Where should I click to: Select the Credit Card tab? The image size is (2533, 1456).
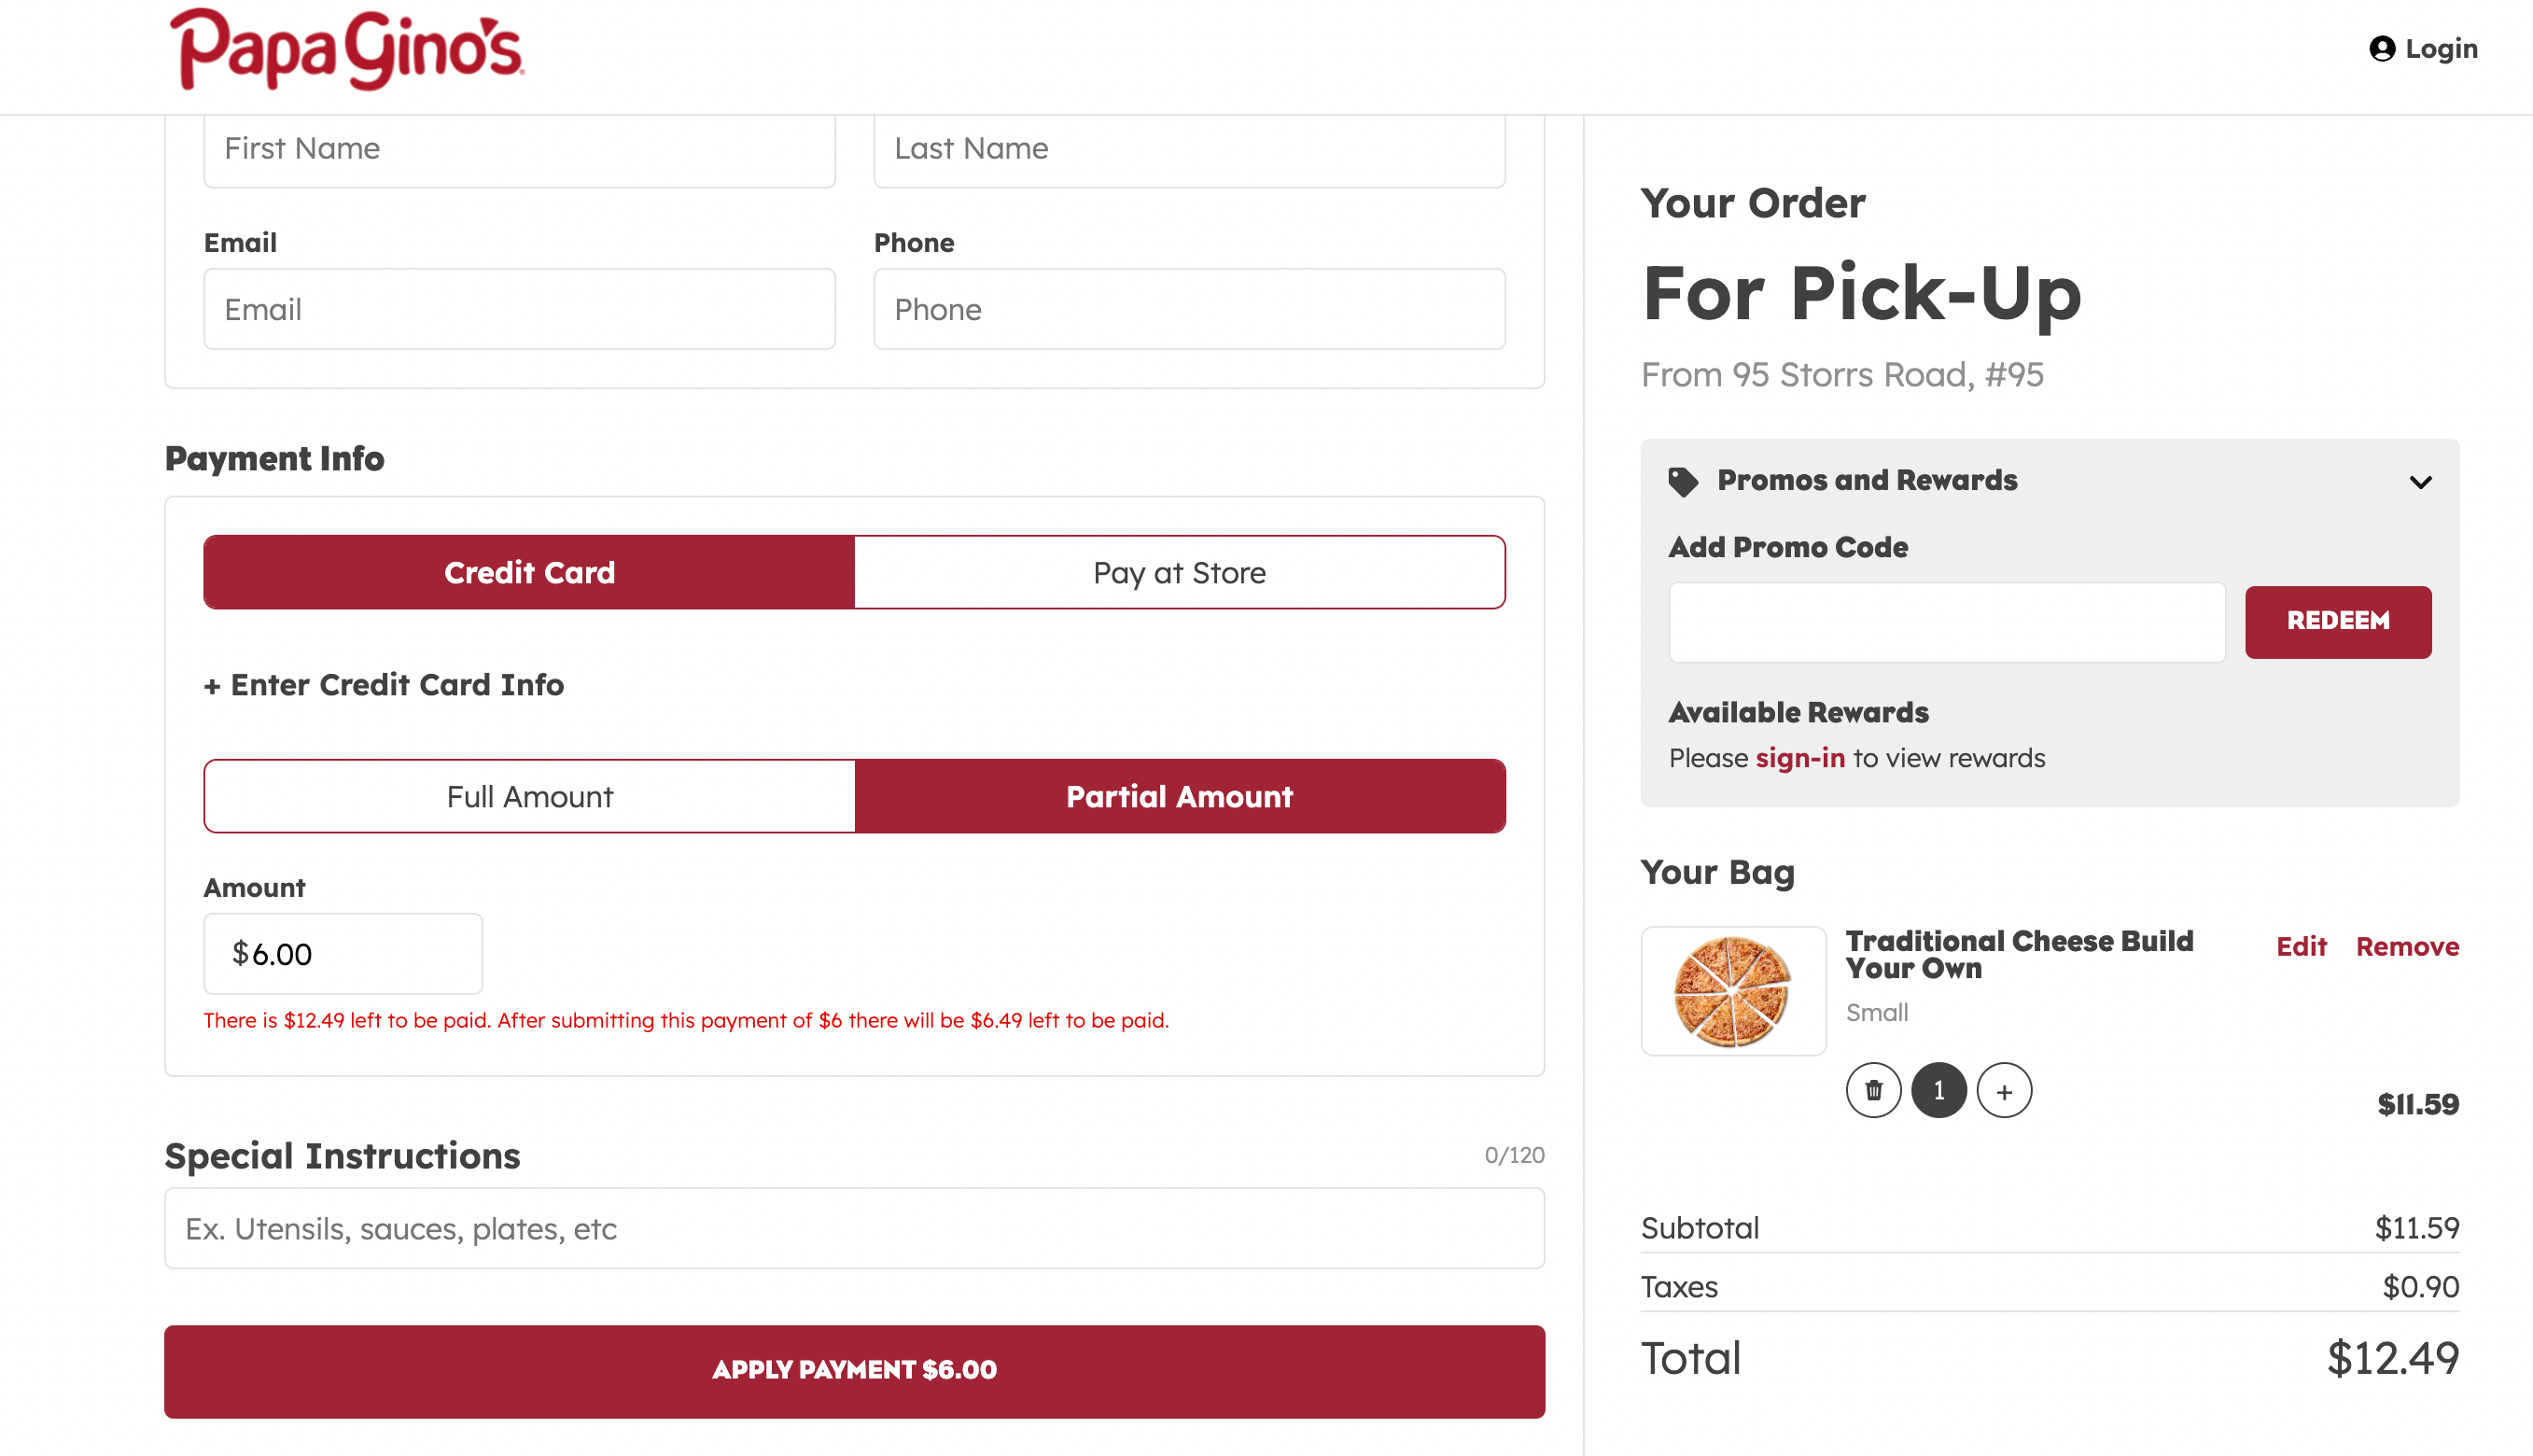(x=529, y=570)
